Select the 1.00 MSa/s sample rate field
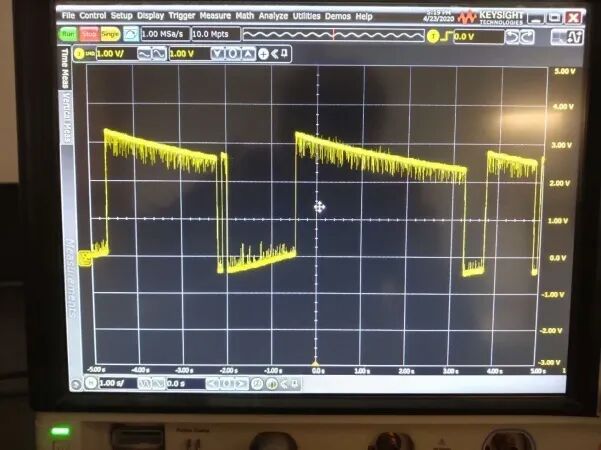This screenshot has width=601, height=450. [165, 34]
